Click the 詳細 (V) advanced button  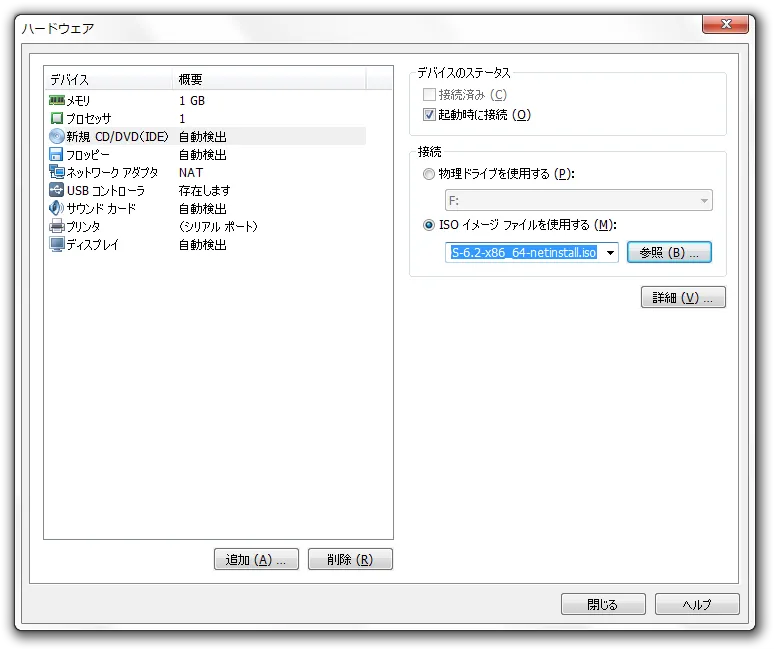[683, 297]
